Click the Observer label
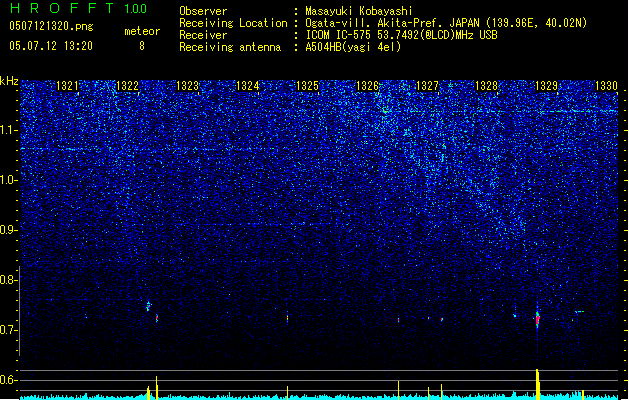Image resolution: width=629 pixels, height=400 pixels. pos(203,11)
